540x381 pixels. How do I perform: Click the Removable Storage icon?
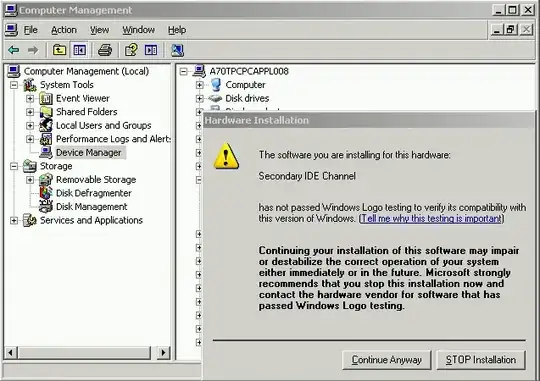click(46, 180)
